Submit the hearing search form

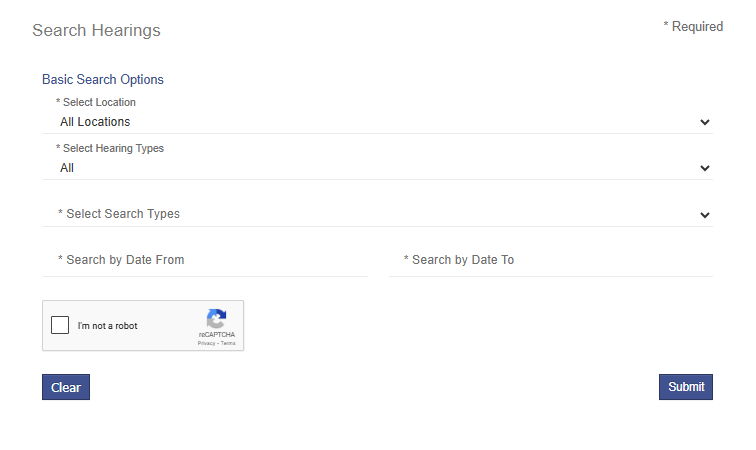(686, 387)
